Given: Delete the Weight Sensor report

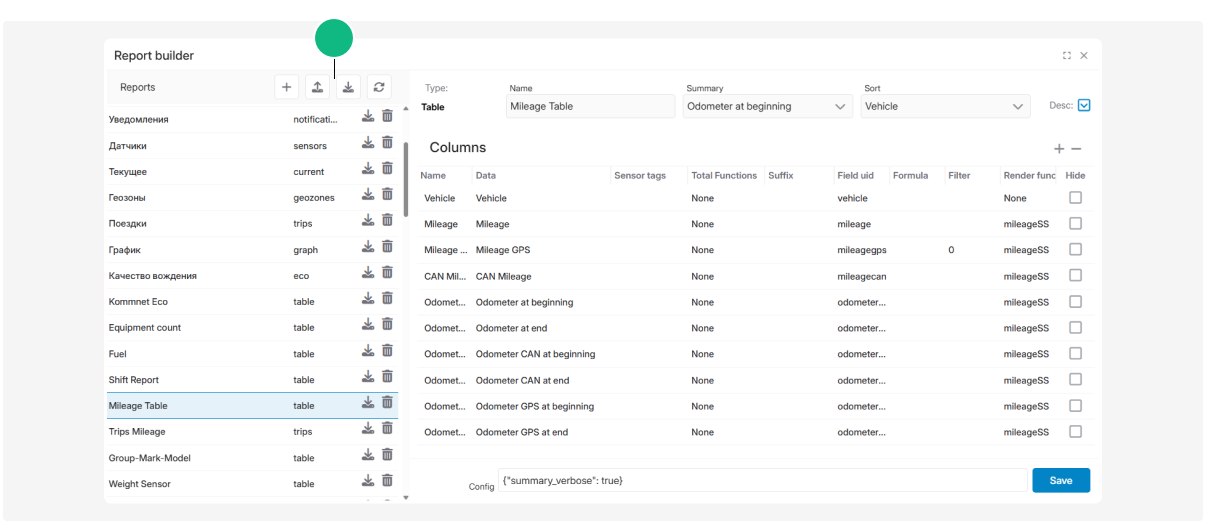Looking at the screenshot, I should [x=387, y=480].
